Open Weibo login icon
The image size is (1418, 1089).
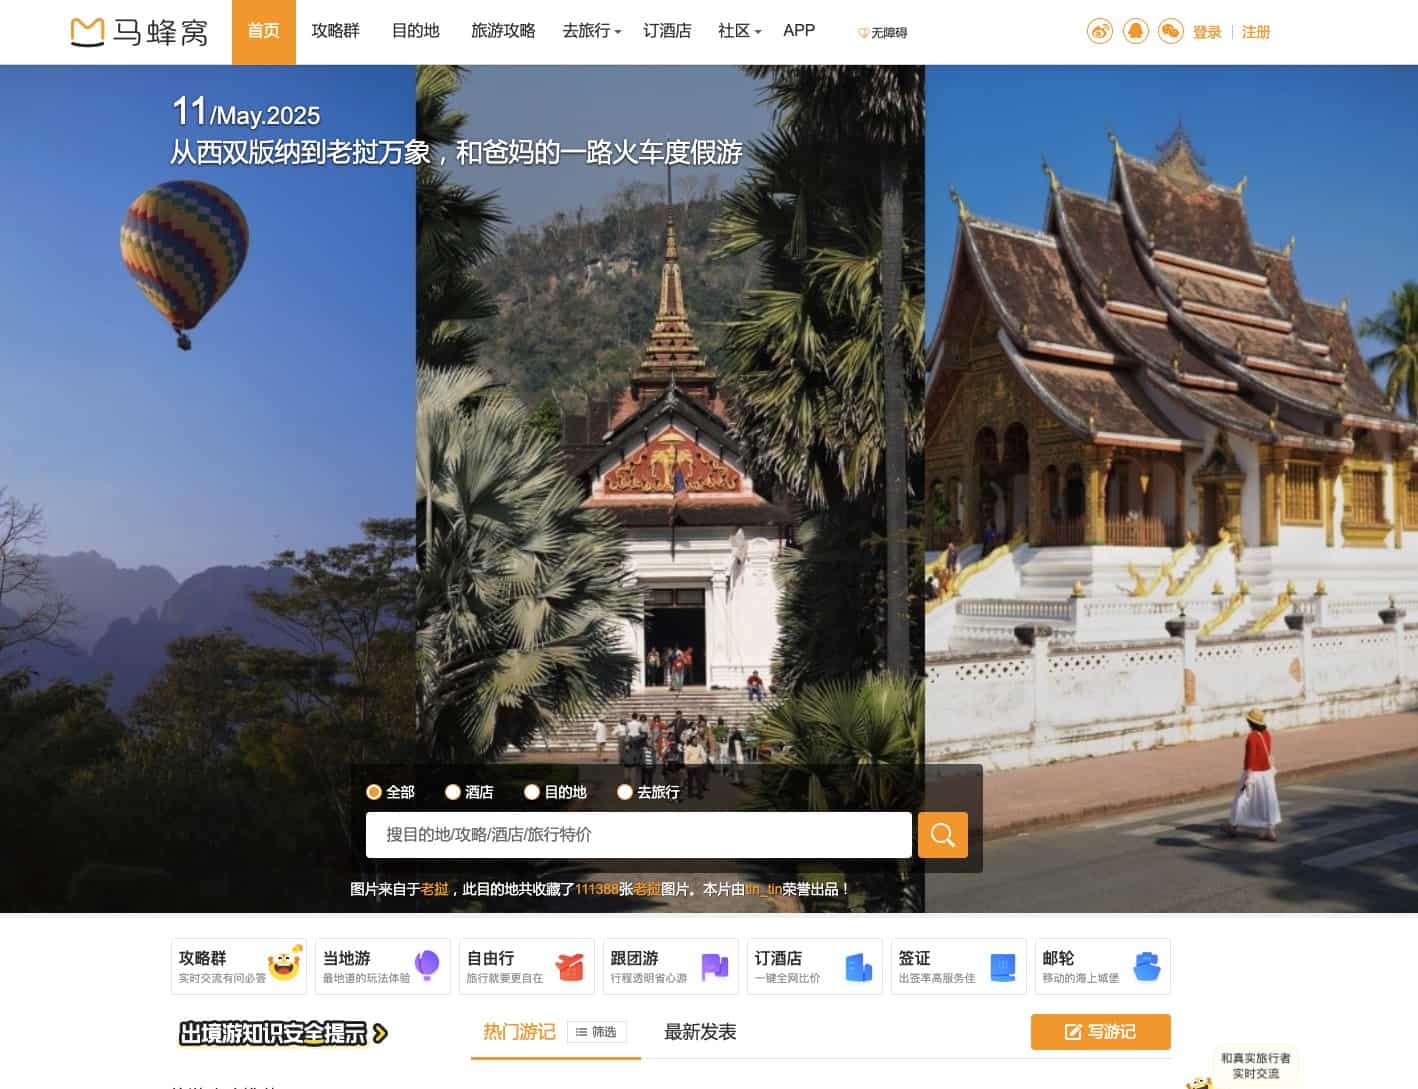[1099, 32]
